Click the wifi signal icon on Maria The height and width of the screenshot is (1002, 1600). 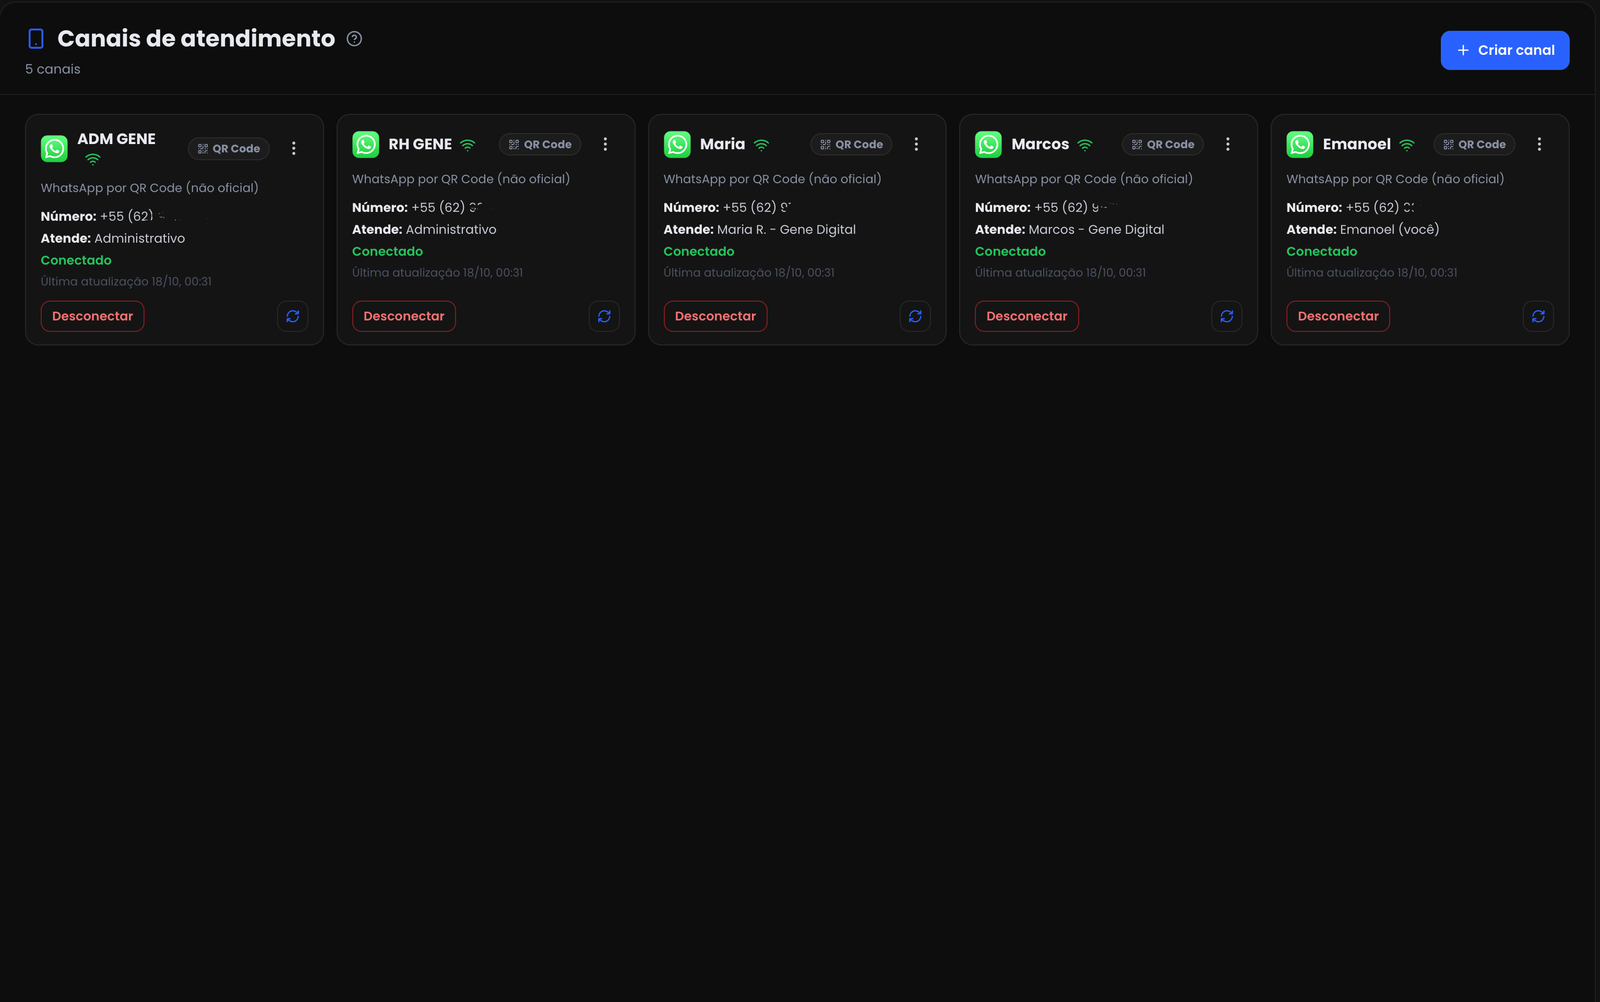[x=762, y=145]
